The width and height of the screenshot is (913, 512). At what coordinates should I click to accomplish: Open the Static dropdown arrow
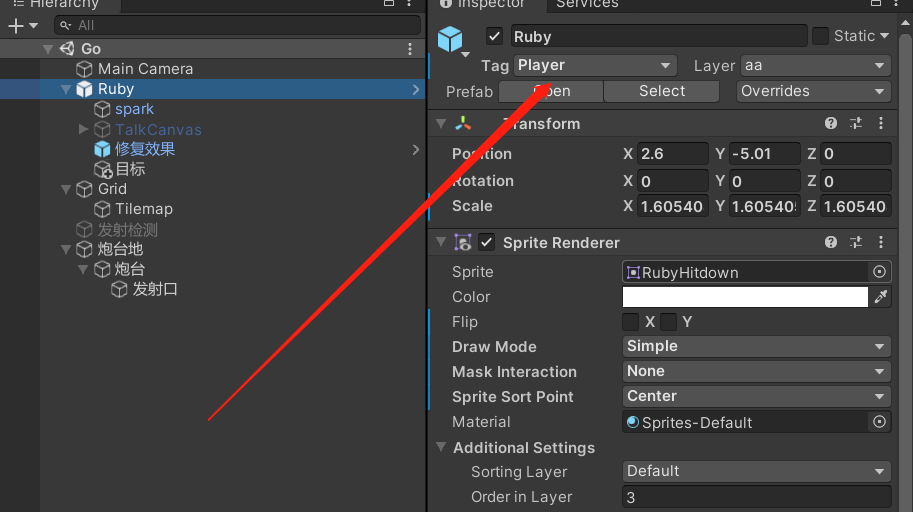(x=884, y=36)
